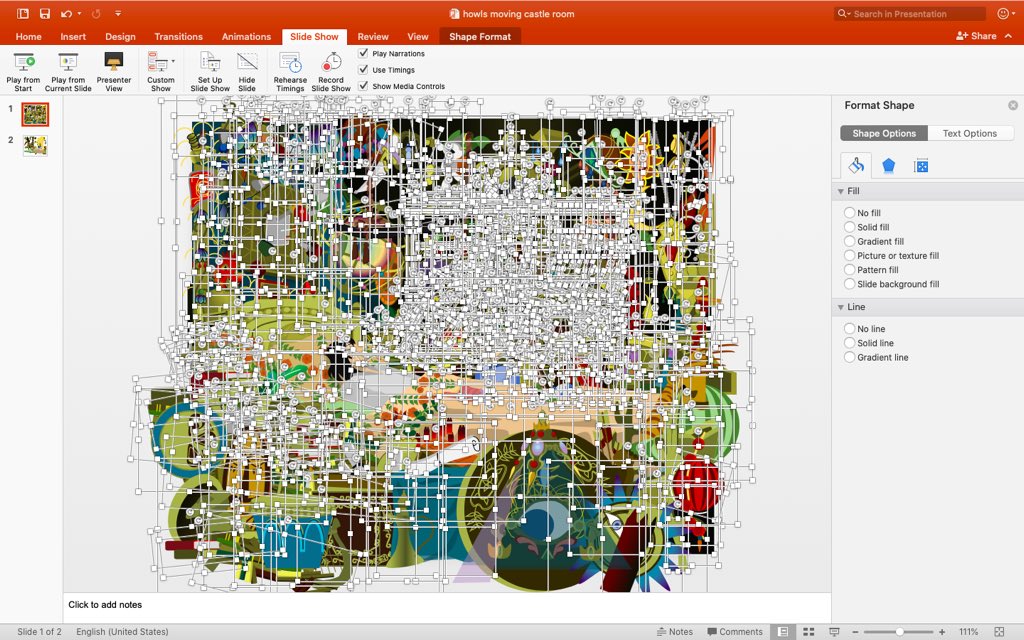Switch to the Transitions tab

coord(178,37)
